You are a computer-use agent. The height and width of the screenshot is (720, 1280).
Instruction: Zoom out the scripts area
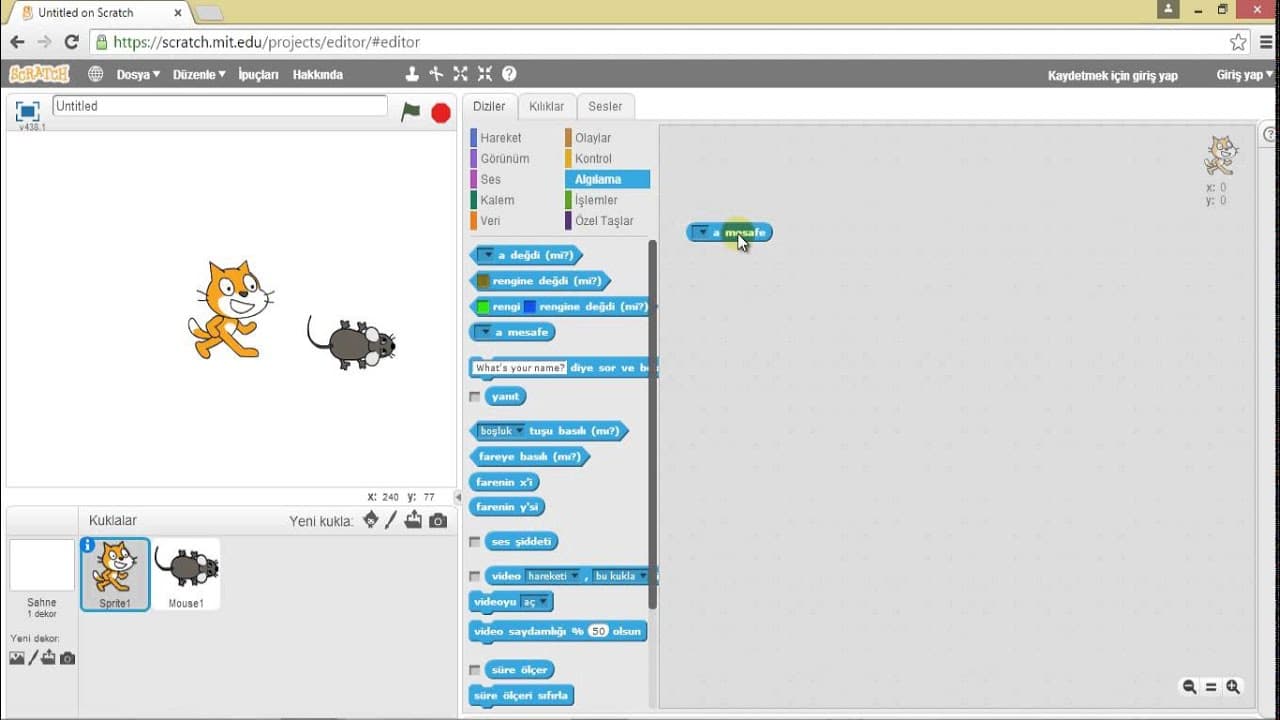[1189, 687]
